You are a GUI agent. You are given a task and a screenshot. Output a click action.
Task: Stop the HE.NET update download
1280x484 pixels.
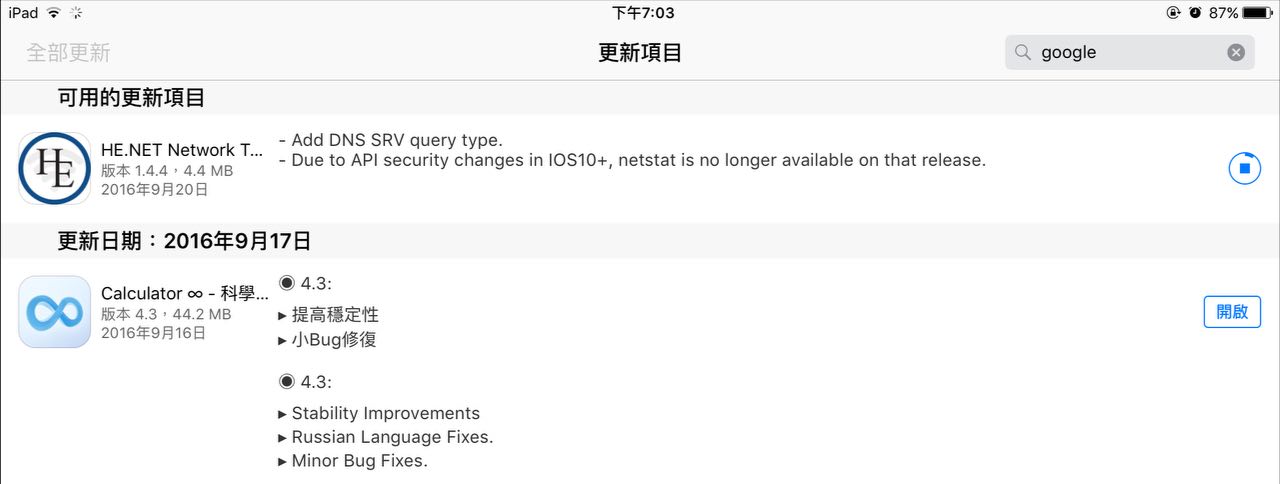click(x=1244, y=168)
